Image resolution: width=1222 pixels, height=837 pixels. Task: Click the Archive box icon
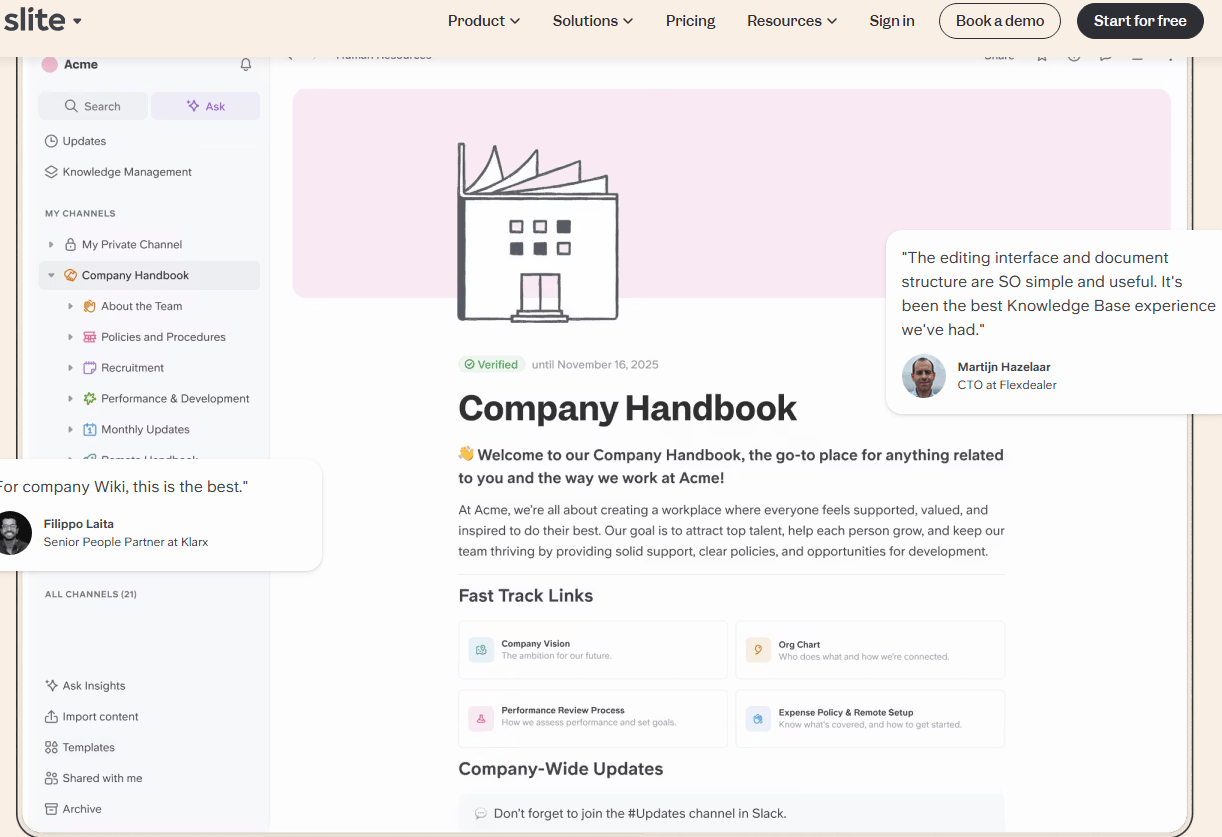[52, 809]
